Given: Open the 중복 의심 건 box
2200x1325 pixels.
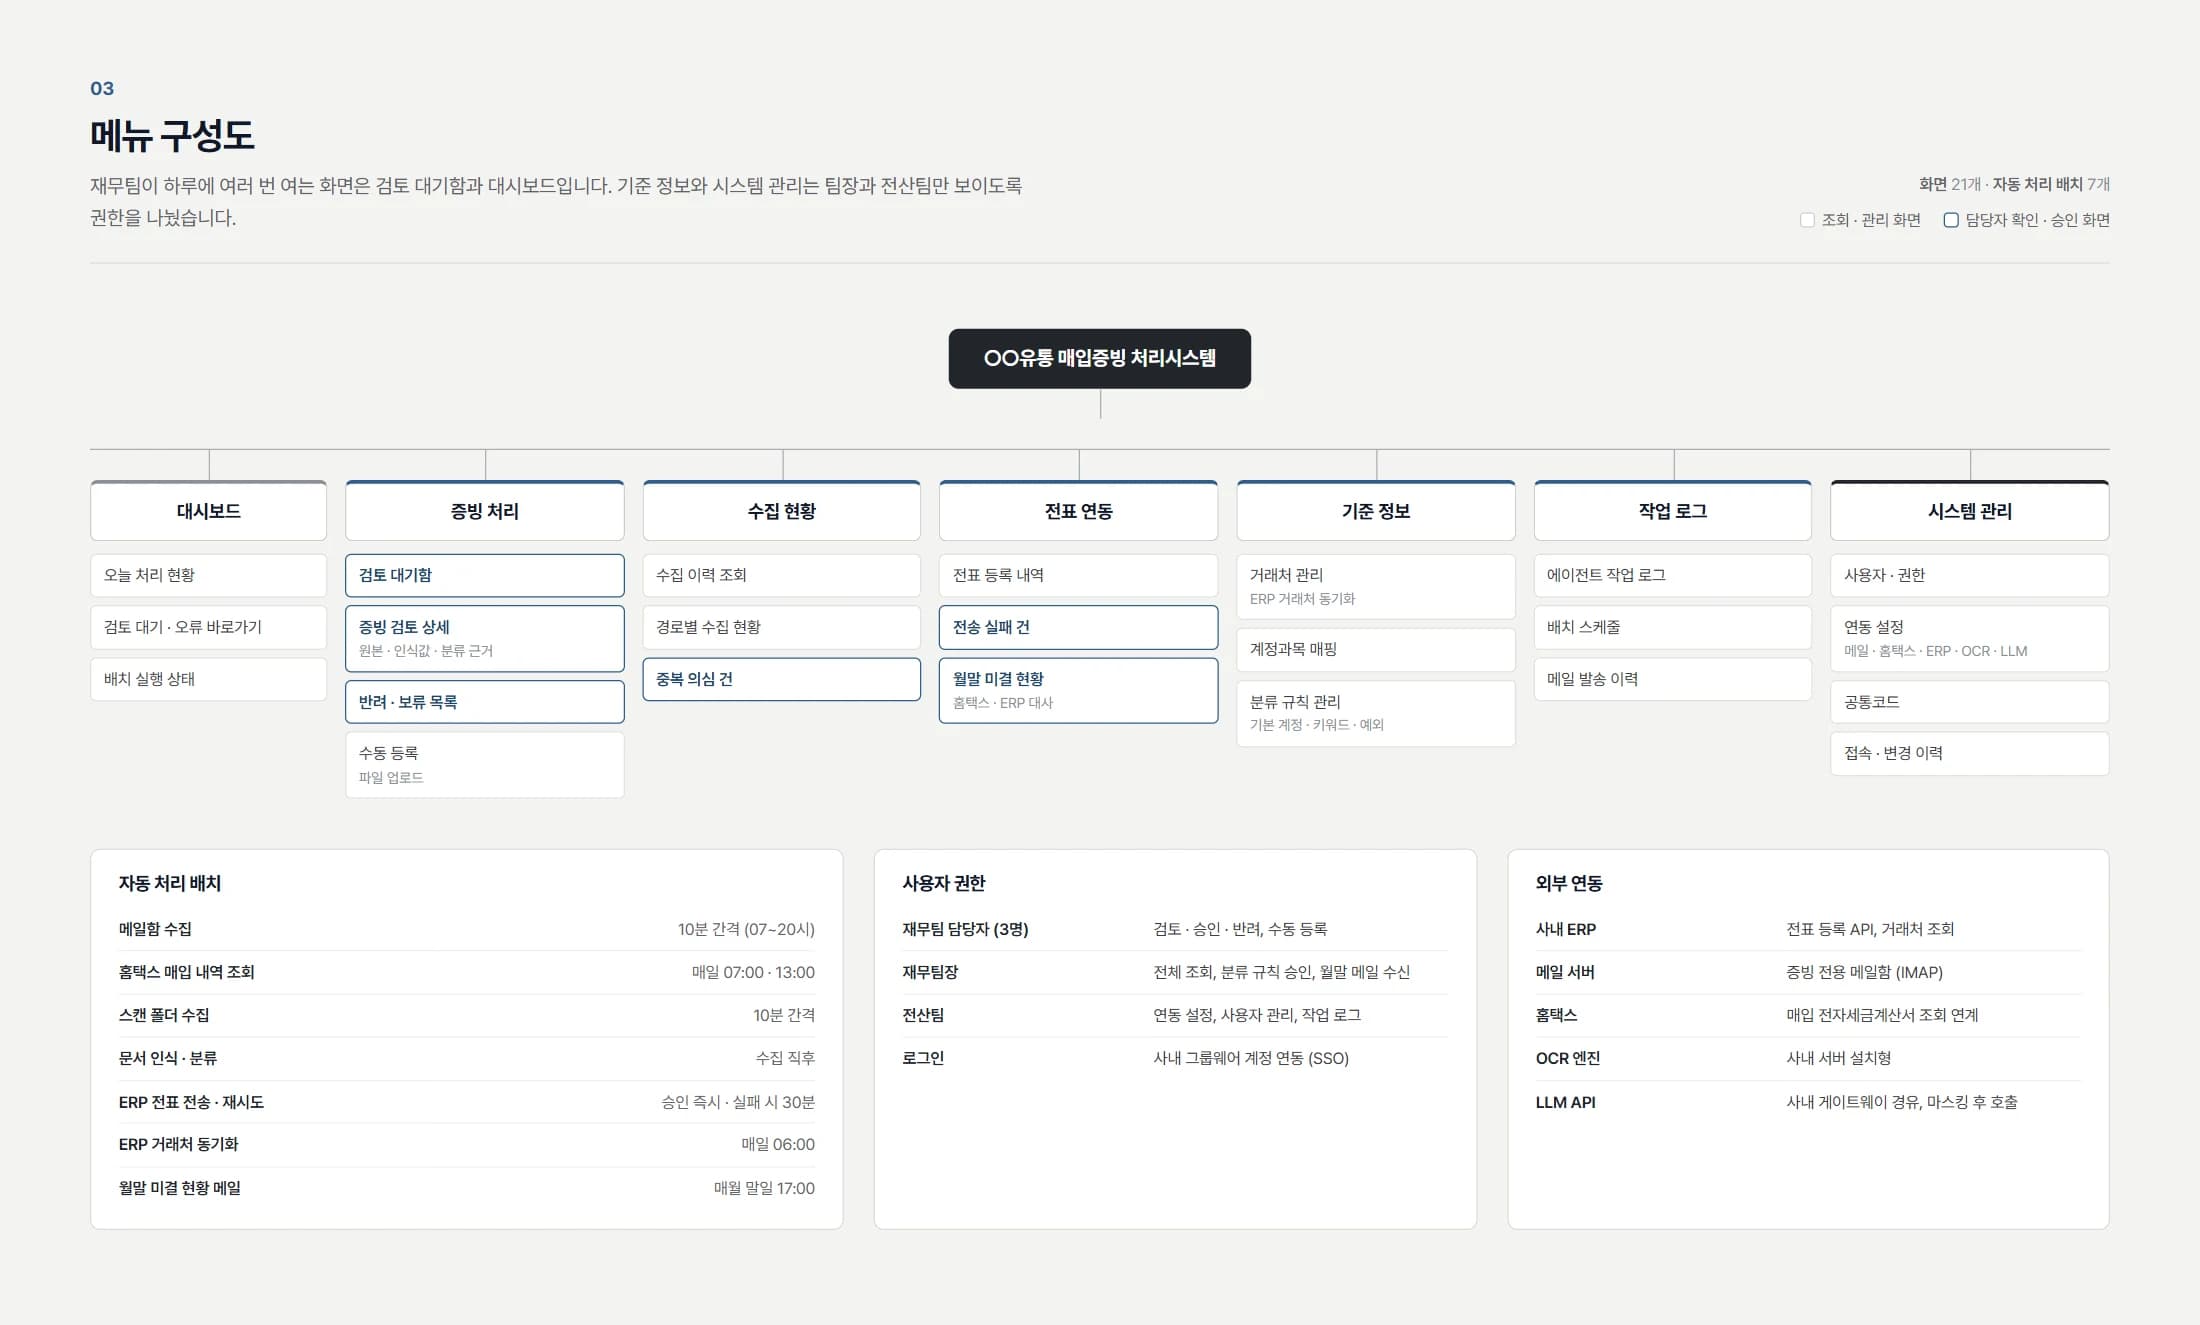Looking at the screenshot, I should pyautogui.click(x=782, y=679).
